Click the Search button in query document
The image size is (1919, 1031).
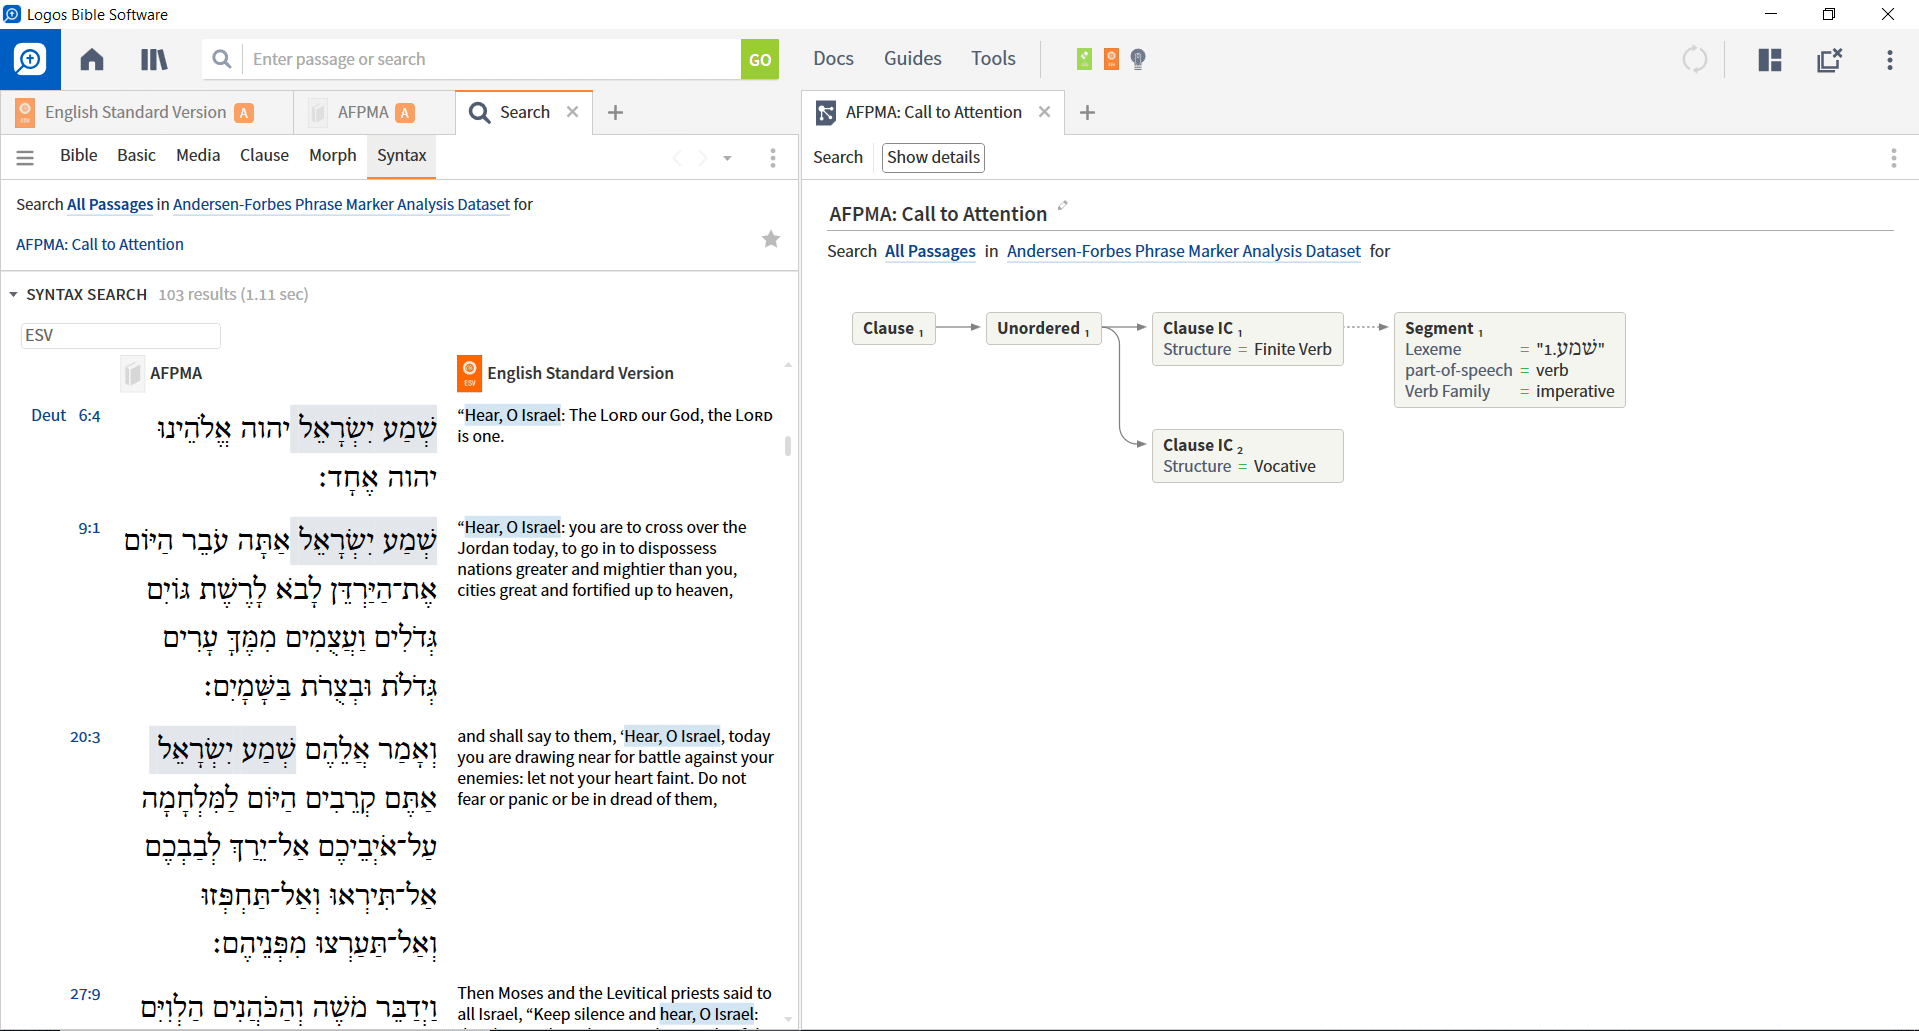[x=838, y=157]
